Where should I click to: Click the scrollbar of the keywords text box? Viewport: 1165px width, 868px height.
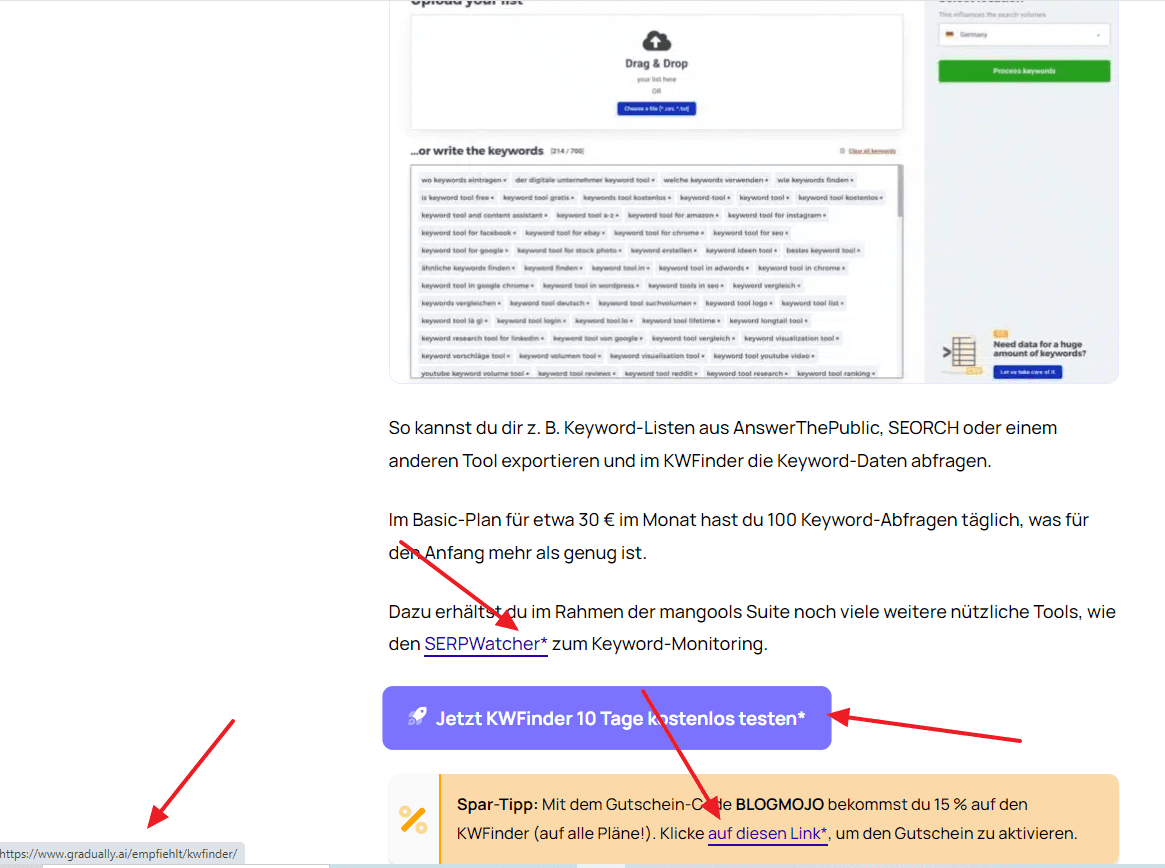[900, 192]
